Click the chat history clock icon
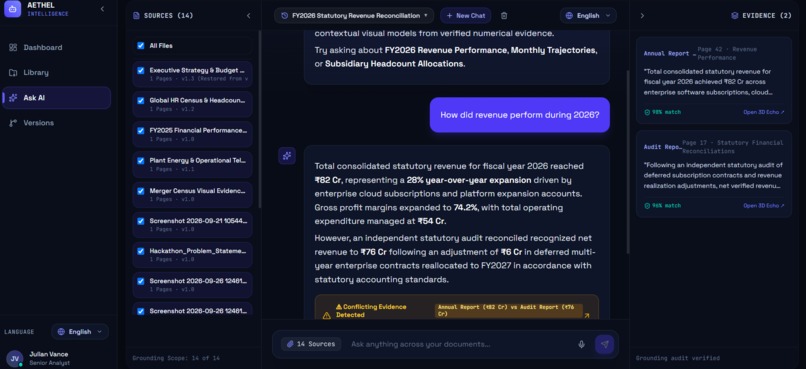The width and height of the screenshot is (806, 369). click(284, 15)
